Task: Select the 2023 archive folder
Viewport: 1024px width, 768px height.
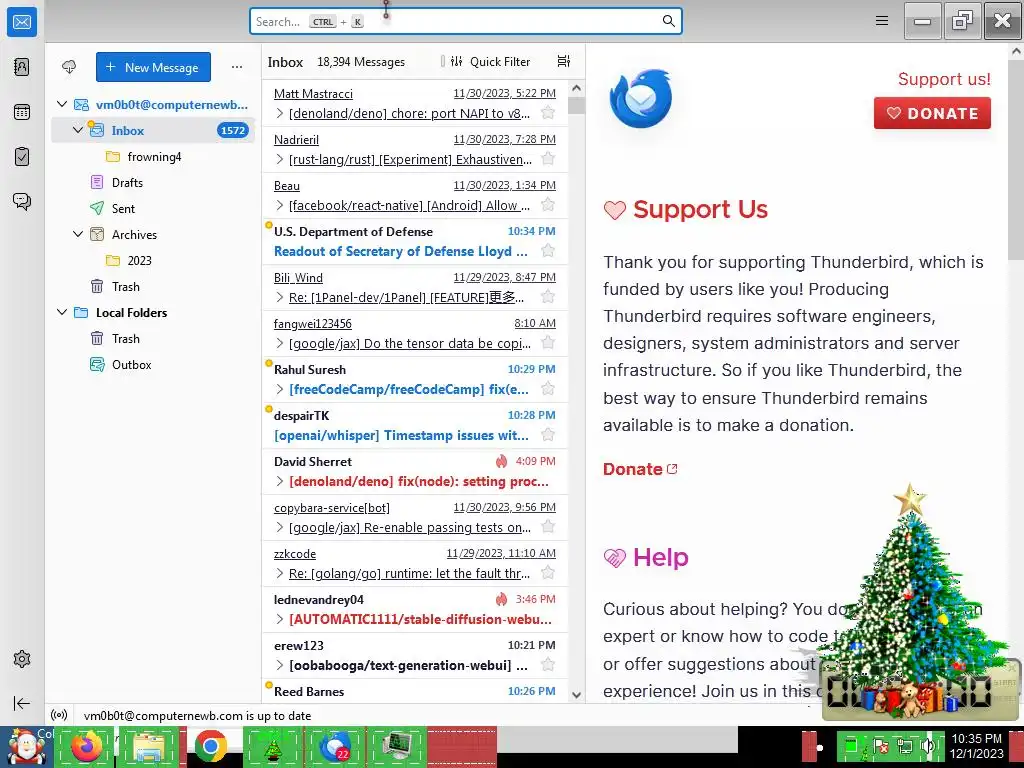Action: click(x=153, y=261)
